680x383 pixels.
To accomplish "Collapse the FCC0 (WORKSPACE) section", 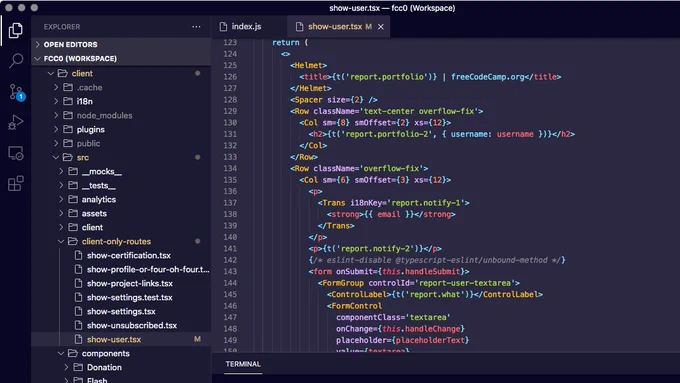I will click(121, 59).
